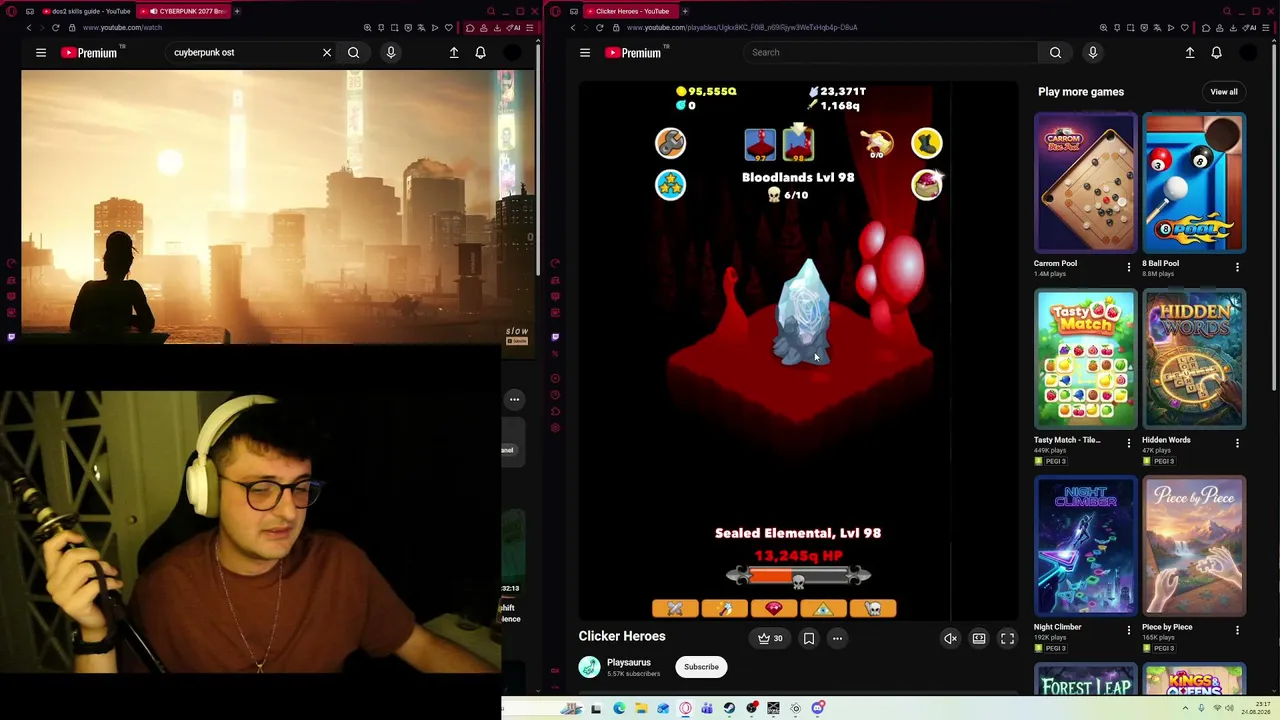Open the ruby sack shop icon
Viewport: 1280px width, 720px height.
coord(927,185)
